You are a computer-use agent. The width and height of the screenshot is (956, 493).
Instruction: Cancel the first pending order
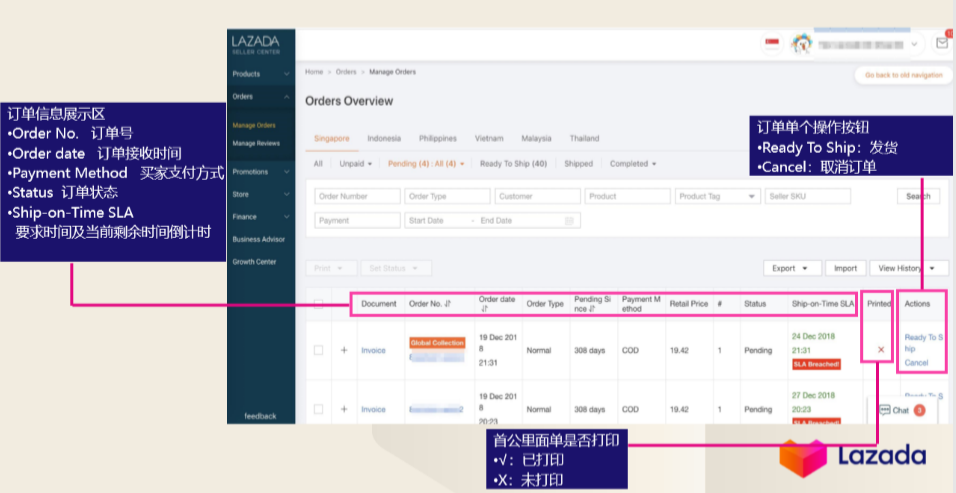click(x=916, y=363)
